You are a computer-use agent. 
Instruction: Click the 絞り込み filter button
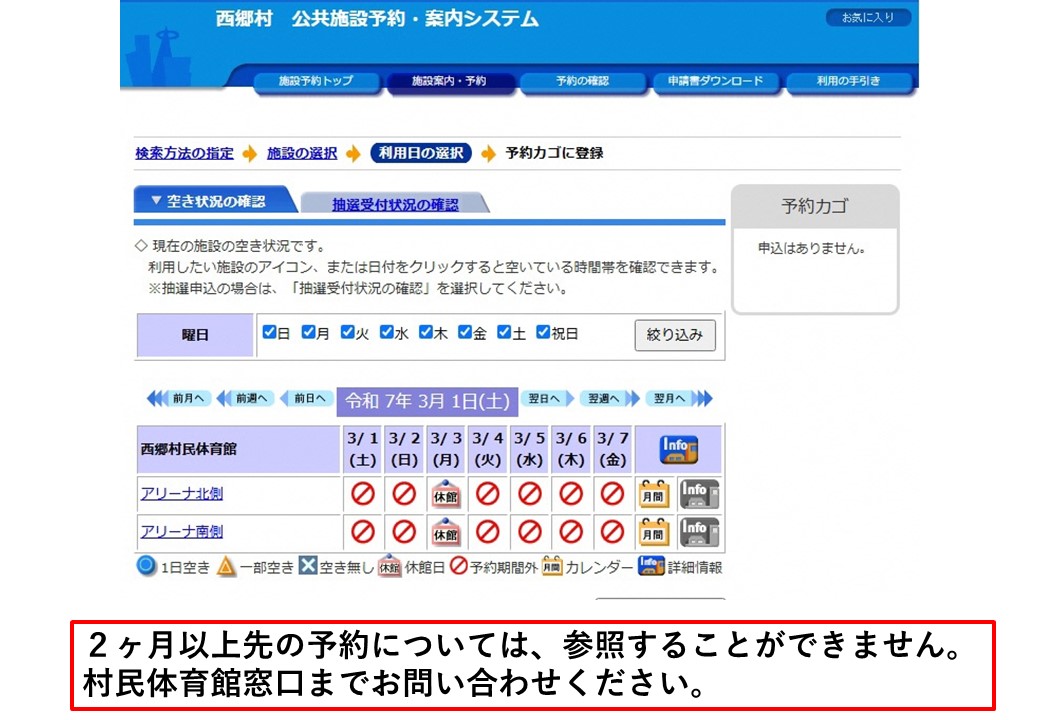[x=675, y=335]
